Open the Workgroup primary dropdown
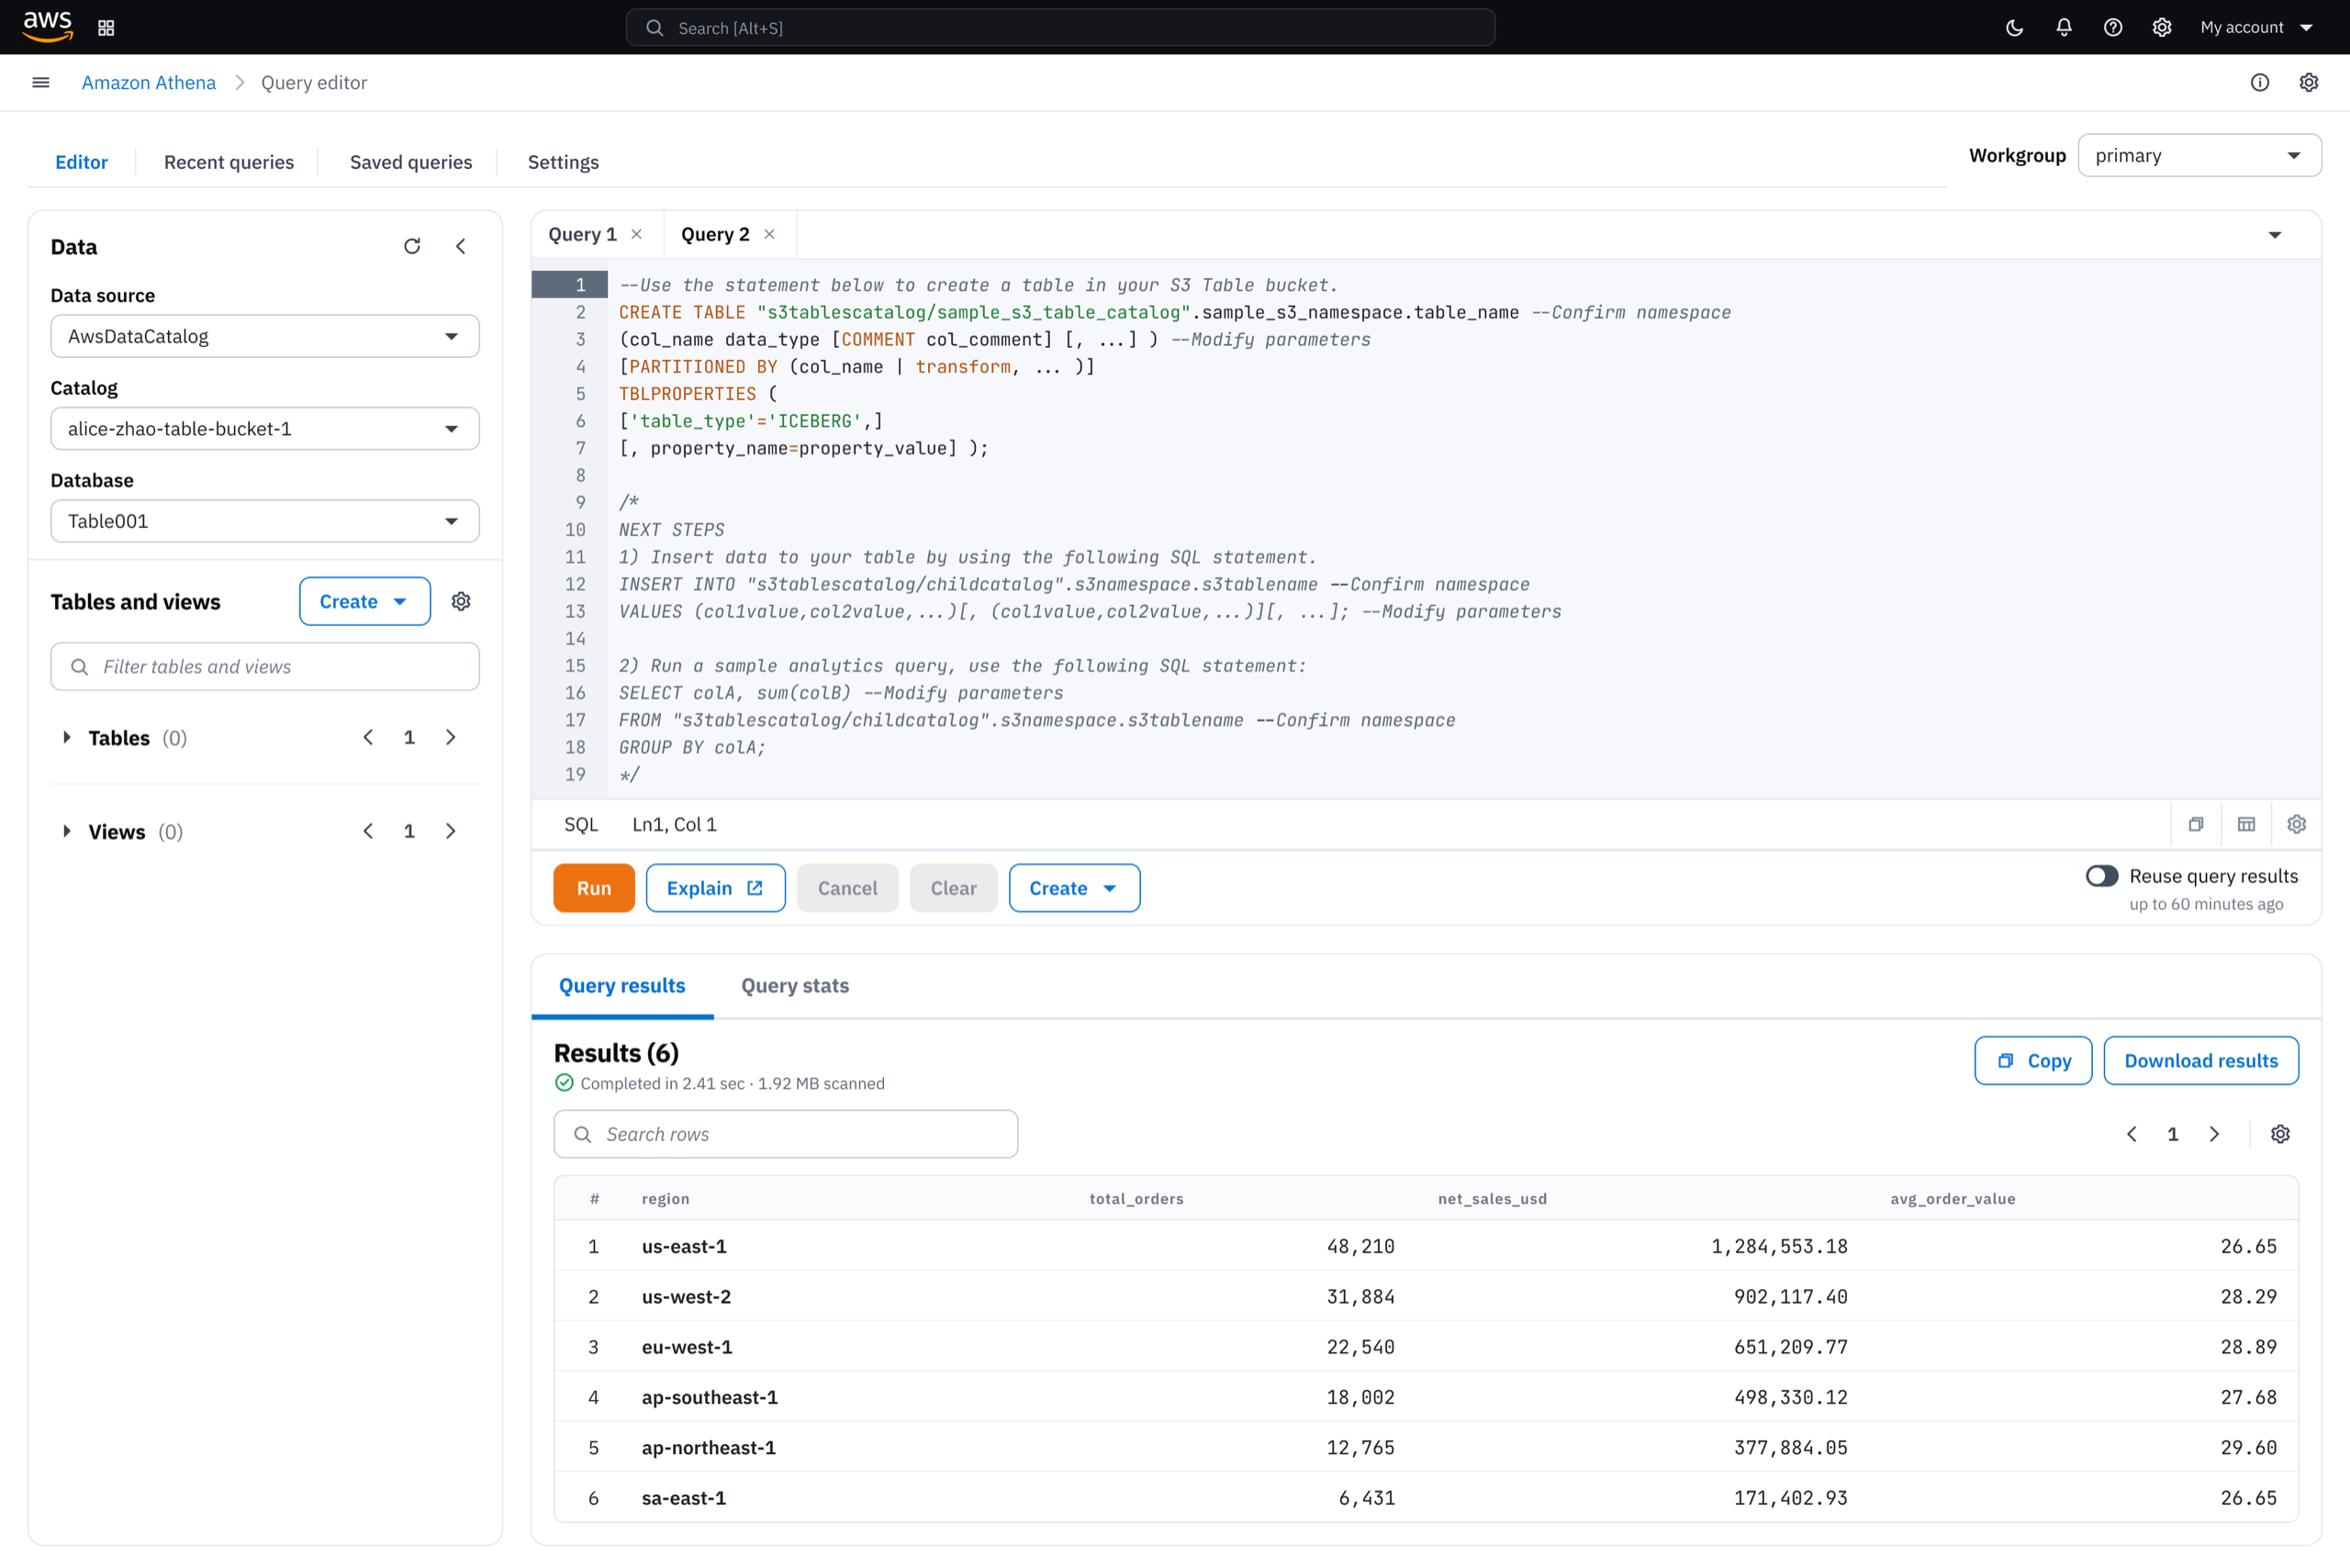 2199,156
